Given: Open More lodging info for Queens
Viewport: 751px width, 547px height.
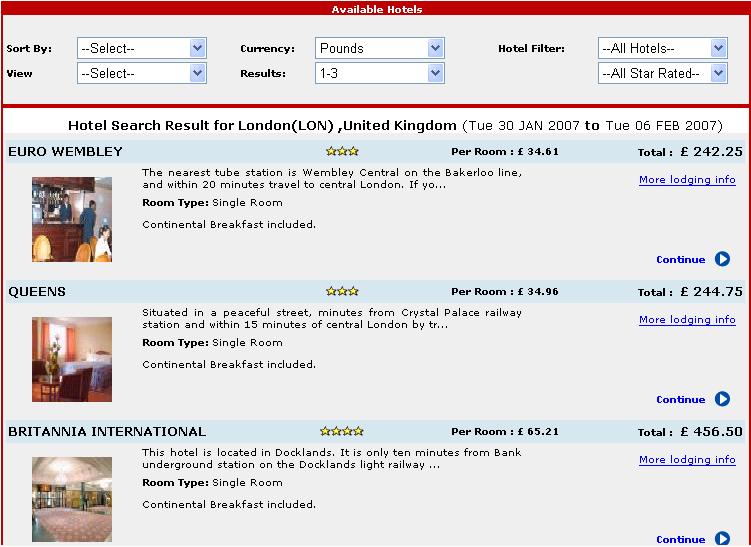Looking at the screenshot, I should pos(687,319).
